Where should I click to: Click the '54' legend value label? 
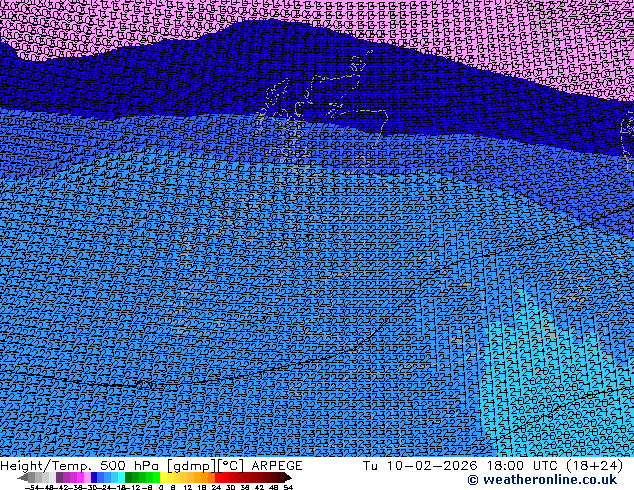(288, 487)
